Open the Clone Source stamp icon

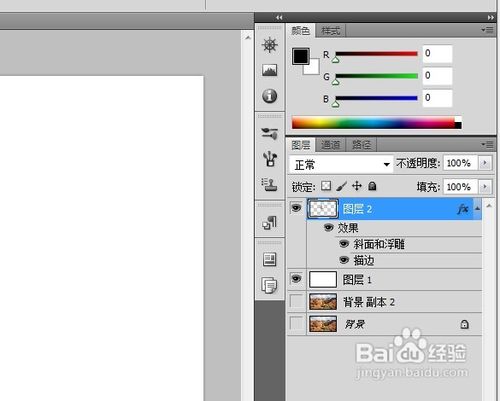(270, 184)
